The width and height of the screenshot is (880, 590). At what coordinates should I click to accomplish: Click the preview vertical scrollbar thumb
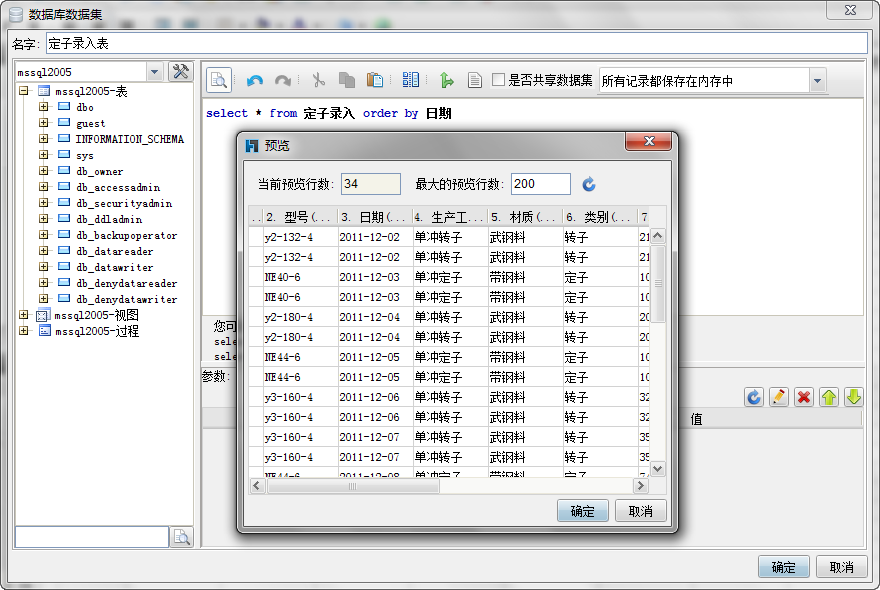[658, 283]
